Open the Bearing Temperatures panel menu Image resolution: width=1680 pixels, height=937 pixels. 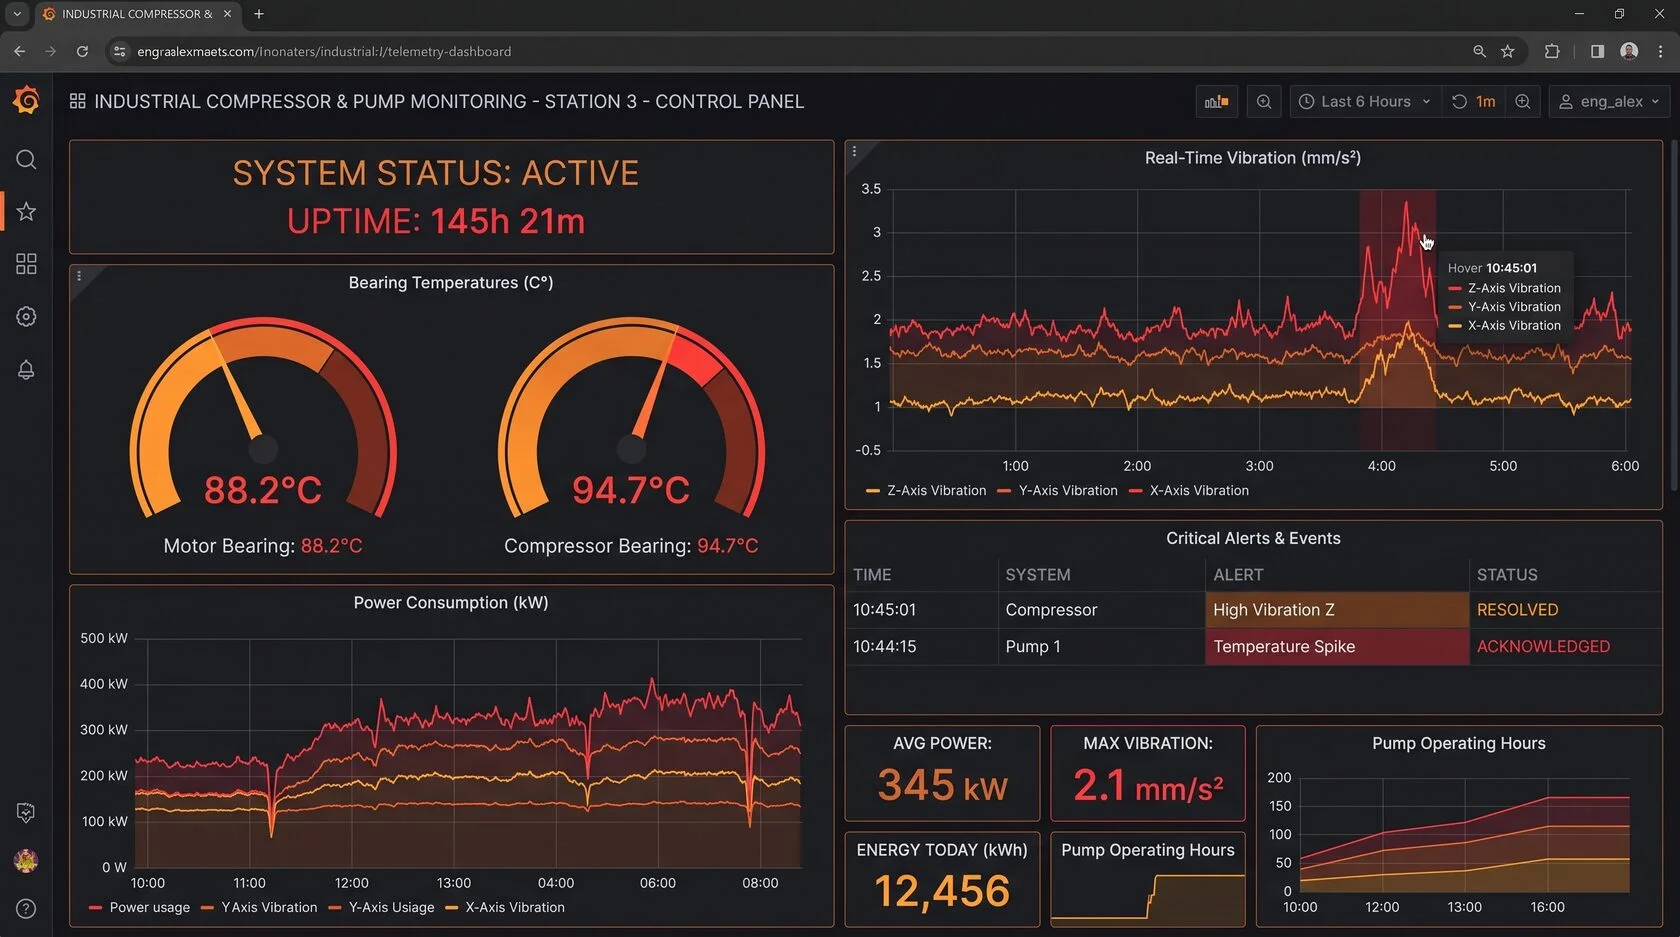pyautogui.click(x=79, y=276)
